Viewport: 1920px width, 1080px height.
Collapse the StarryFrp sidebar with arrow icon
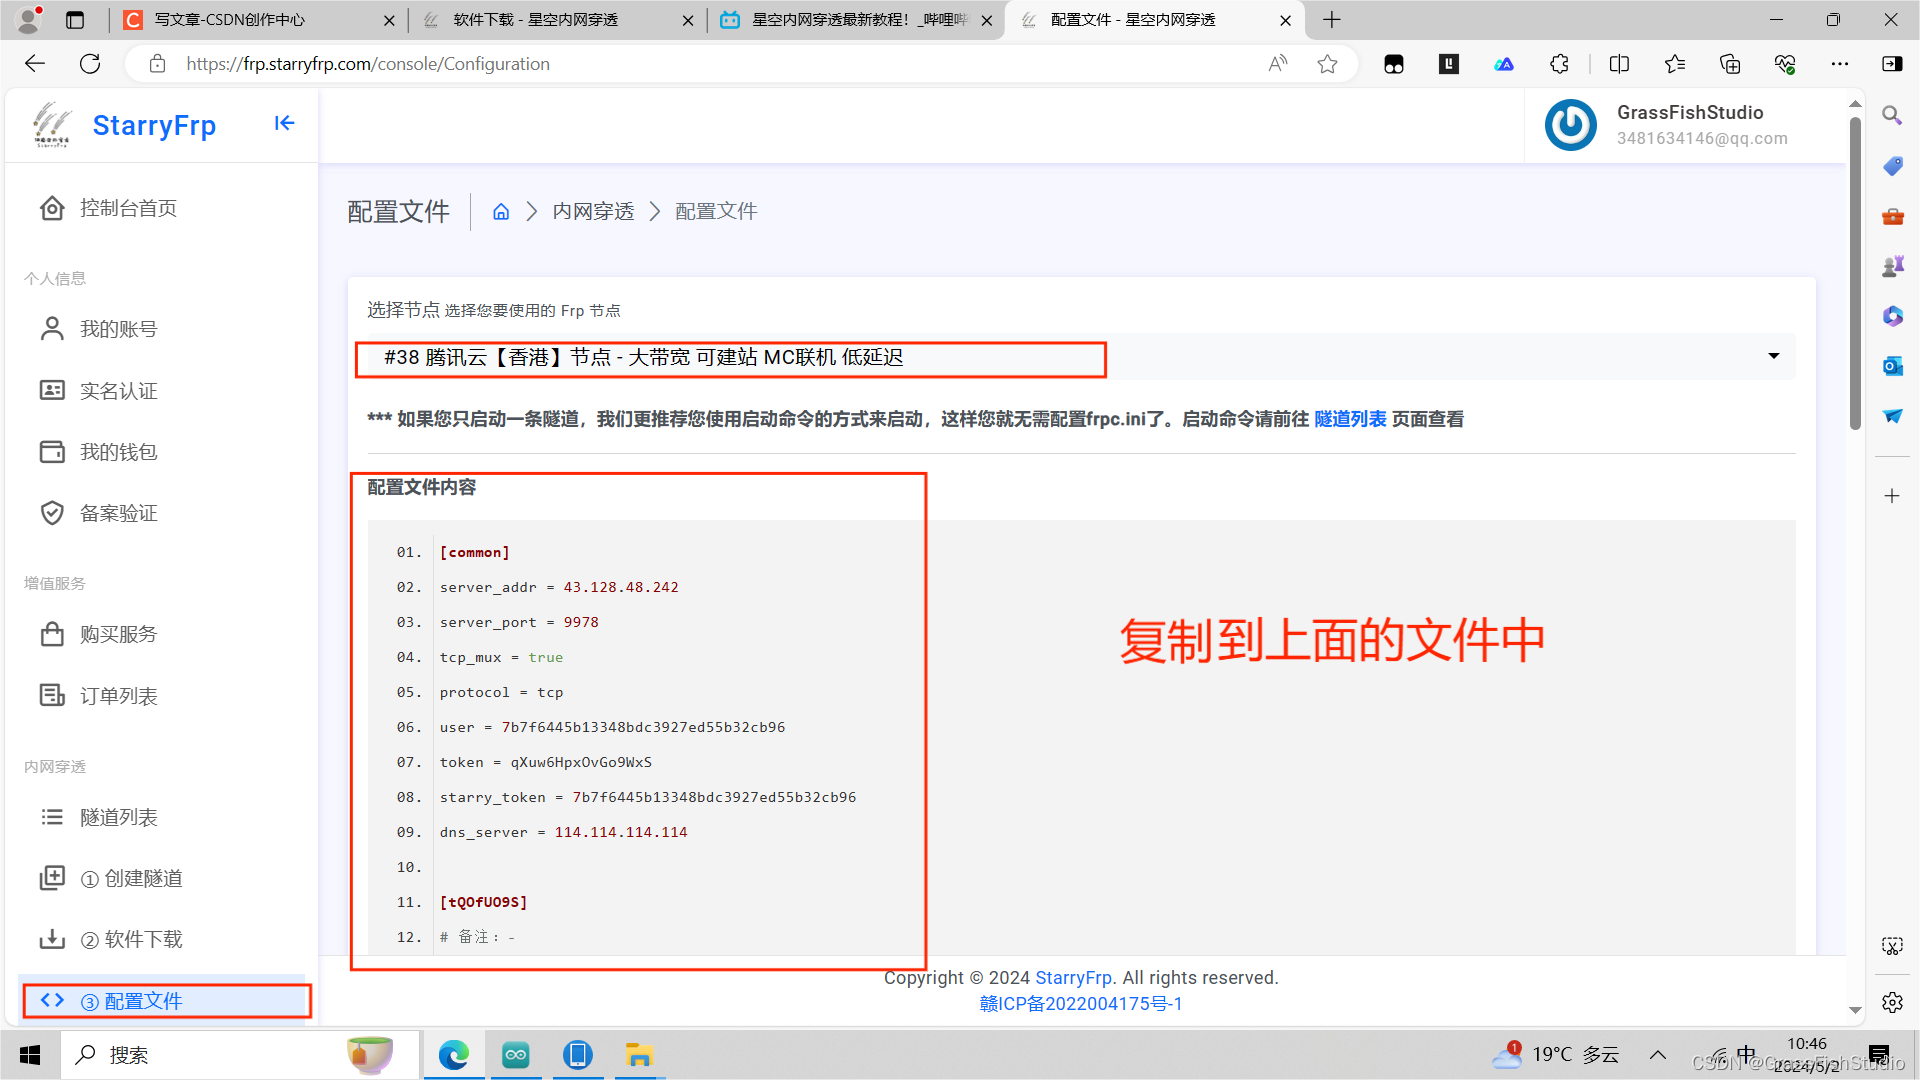pos(284,123)
